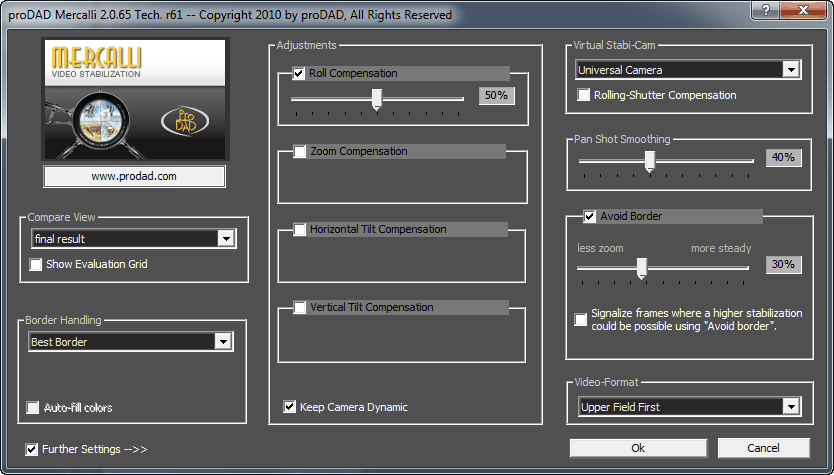Click the Avoid Border 30% value field
834x475 pixels.
click(783, 264)
